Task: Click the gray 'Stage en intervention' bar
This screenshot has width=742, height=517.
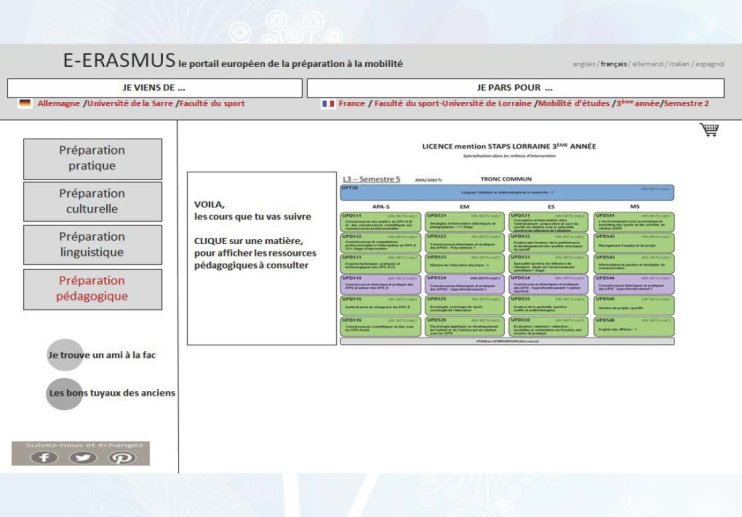Action: pyautogui.click(x=507, y=341)
